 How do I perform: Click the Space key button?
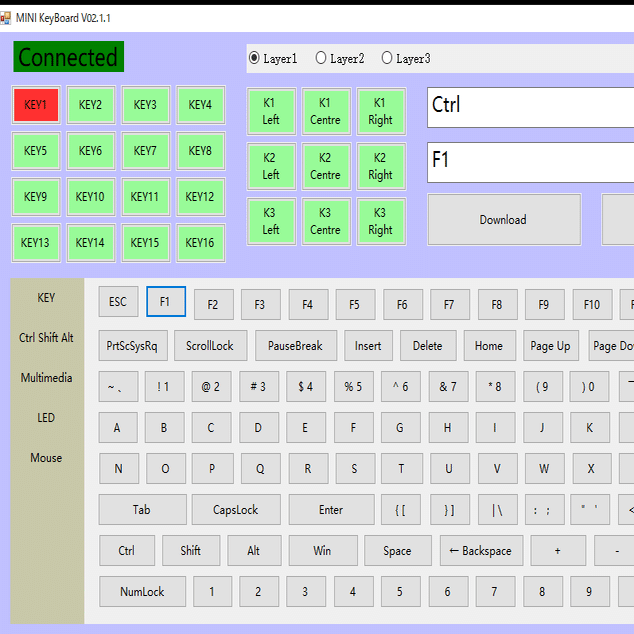pyautogui.click(x=398, y=550)
